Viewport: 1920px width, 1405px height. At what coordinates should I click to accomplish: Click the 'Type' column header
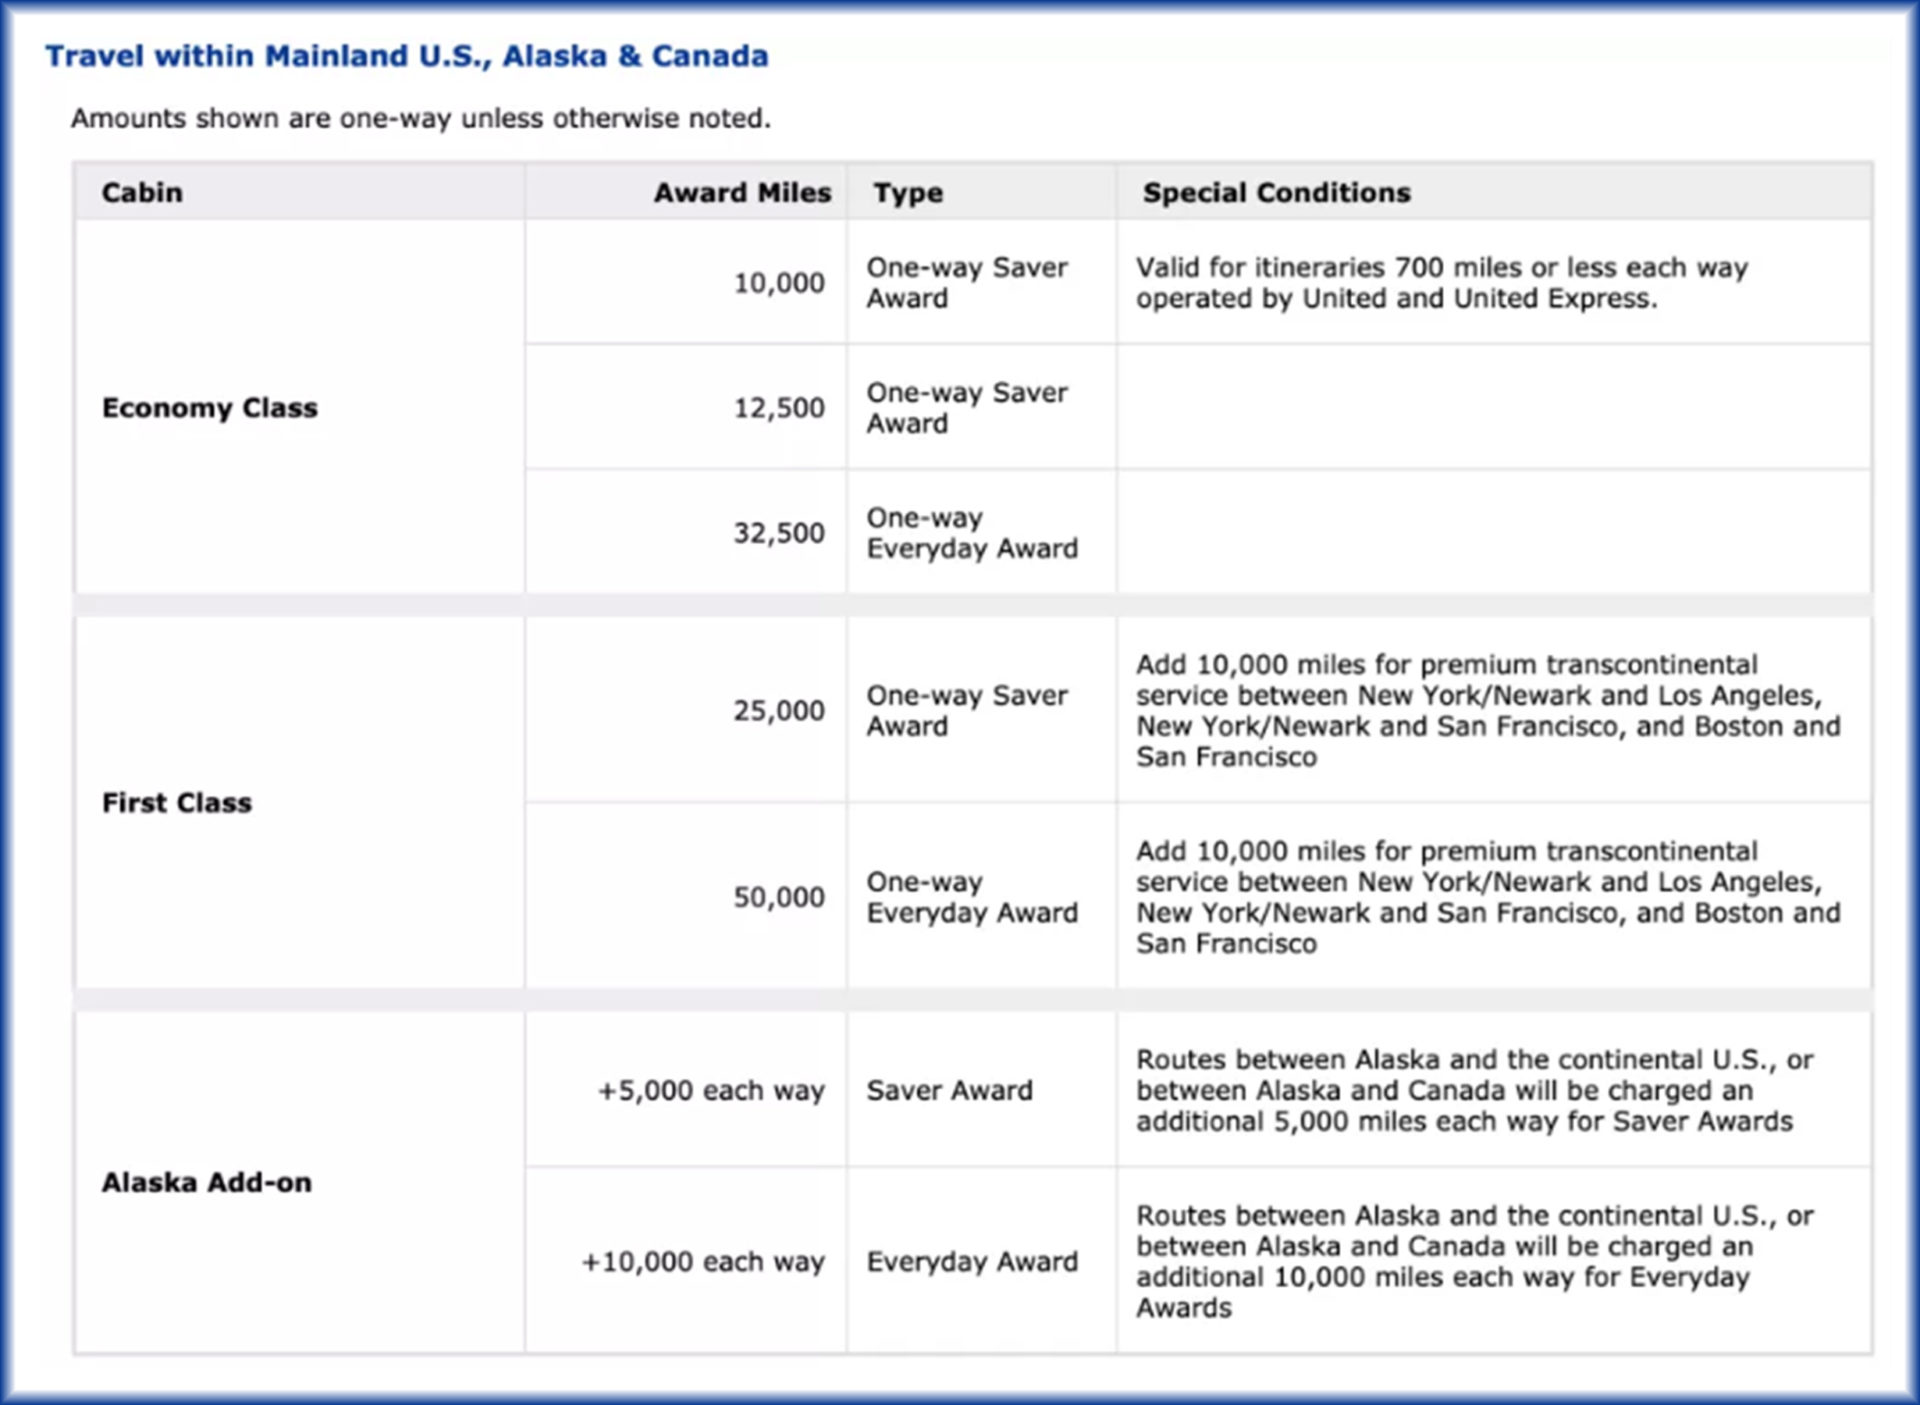(906, 192)
